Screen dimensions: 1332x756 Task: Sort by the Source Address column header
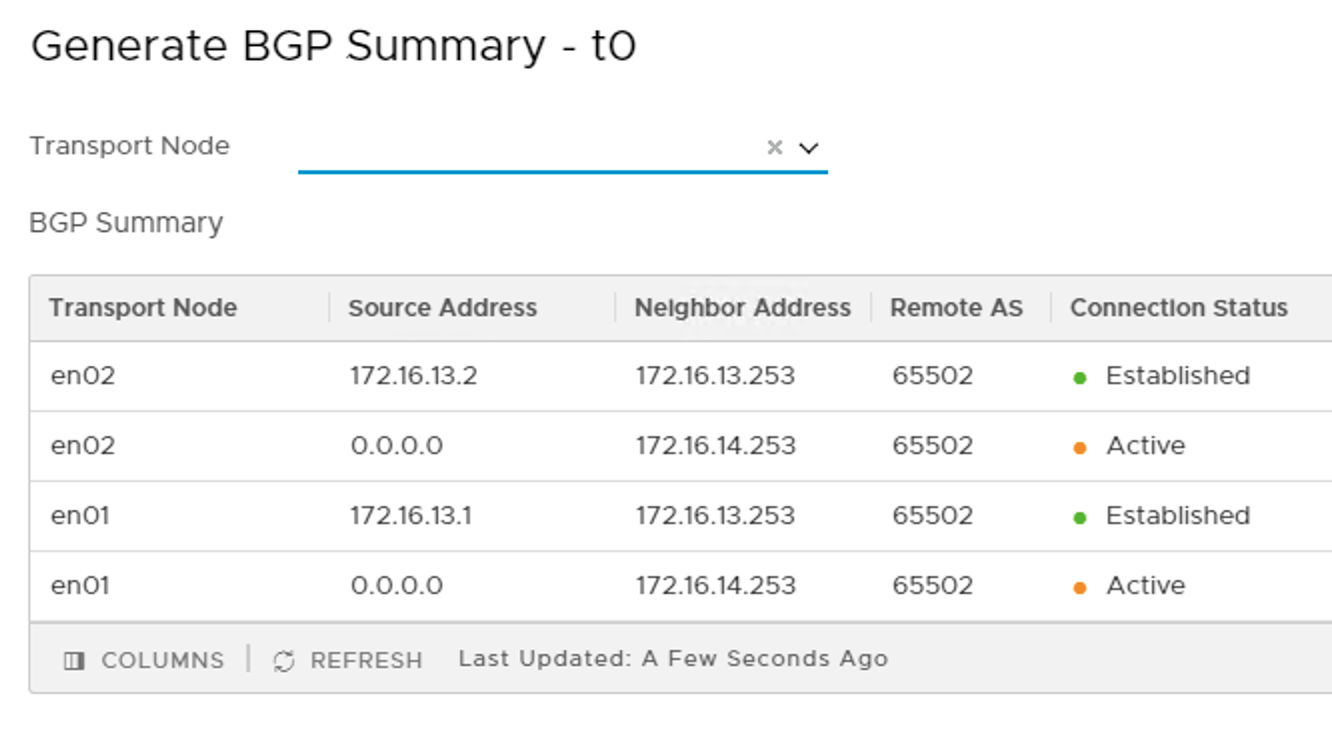tap(442, 308)
